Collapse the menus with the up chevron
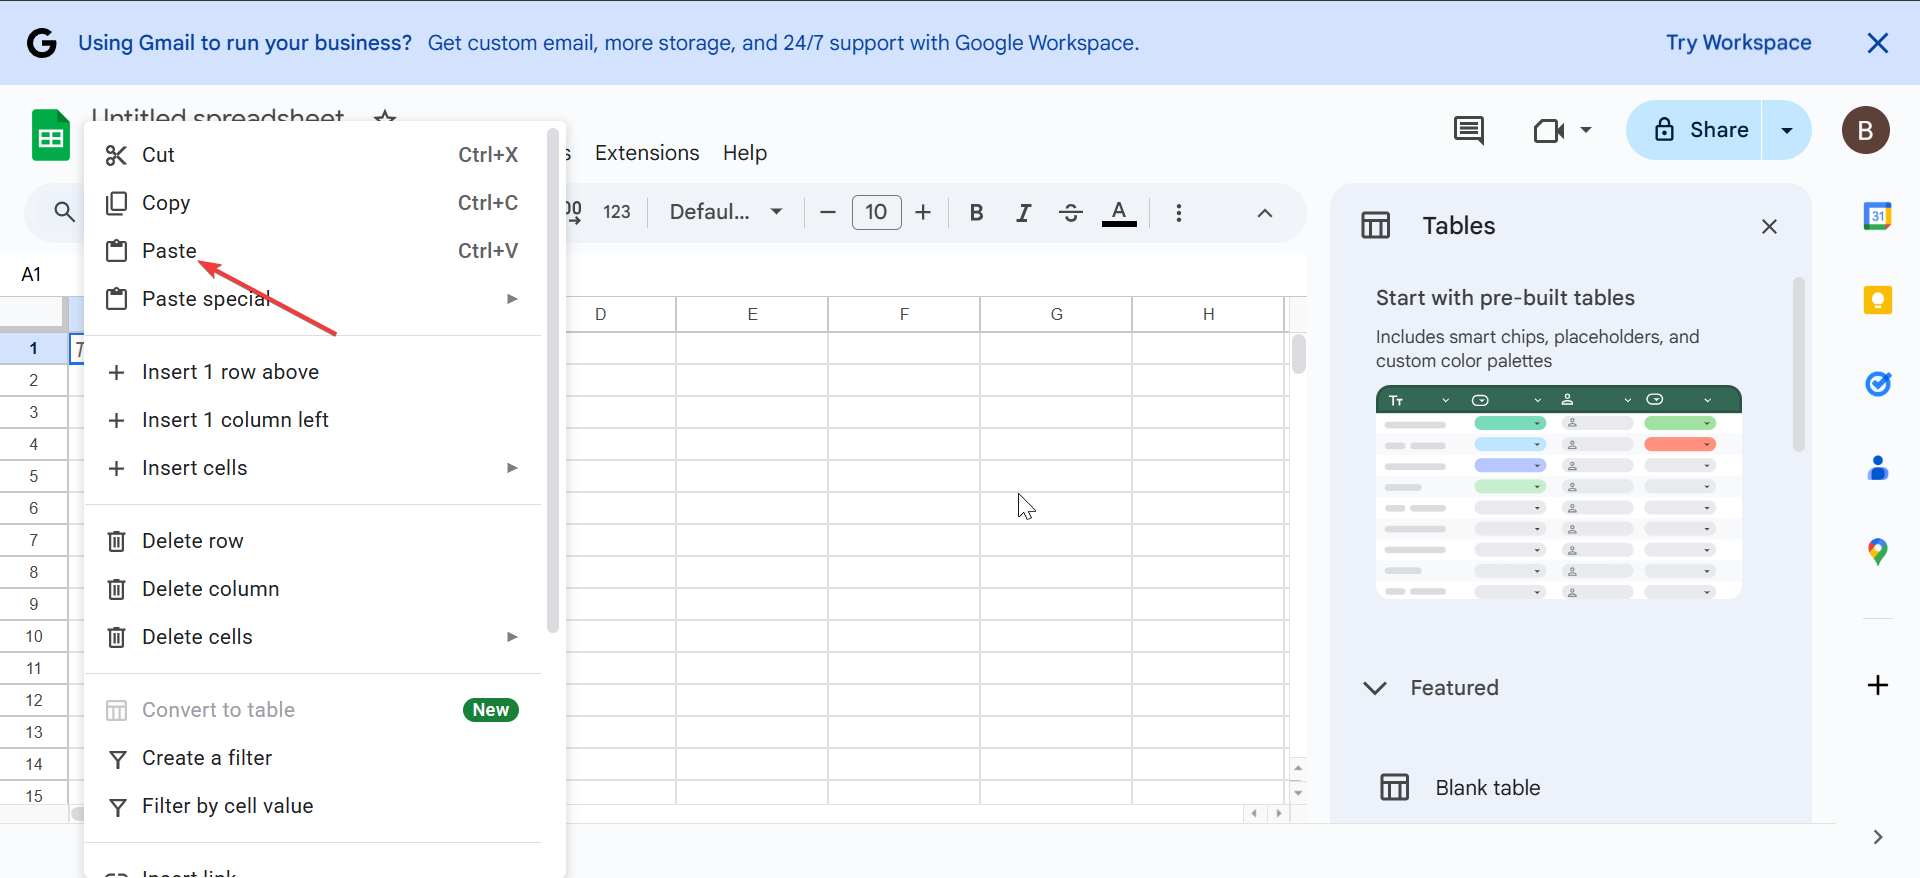 (1265, 212)
